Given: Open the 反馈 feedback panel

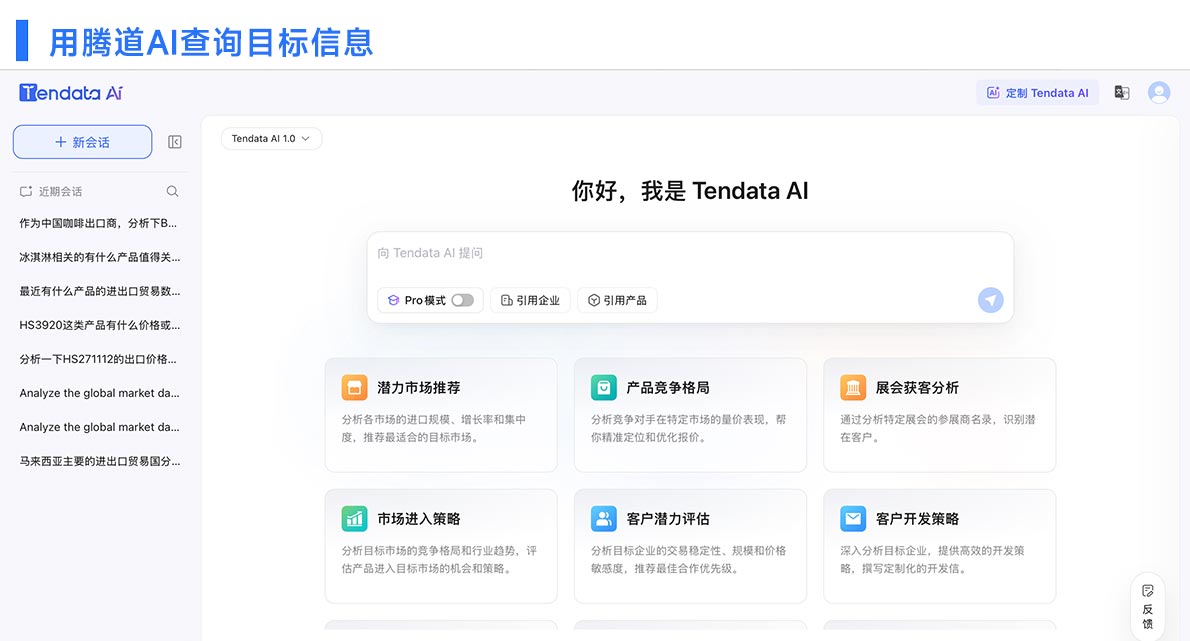Looking at the screenshot, I should click(1147, 604).
